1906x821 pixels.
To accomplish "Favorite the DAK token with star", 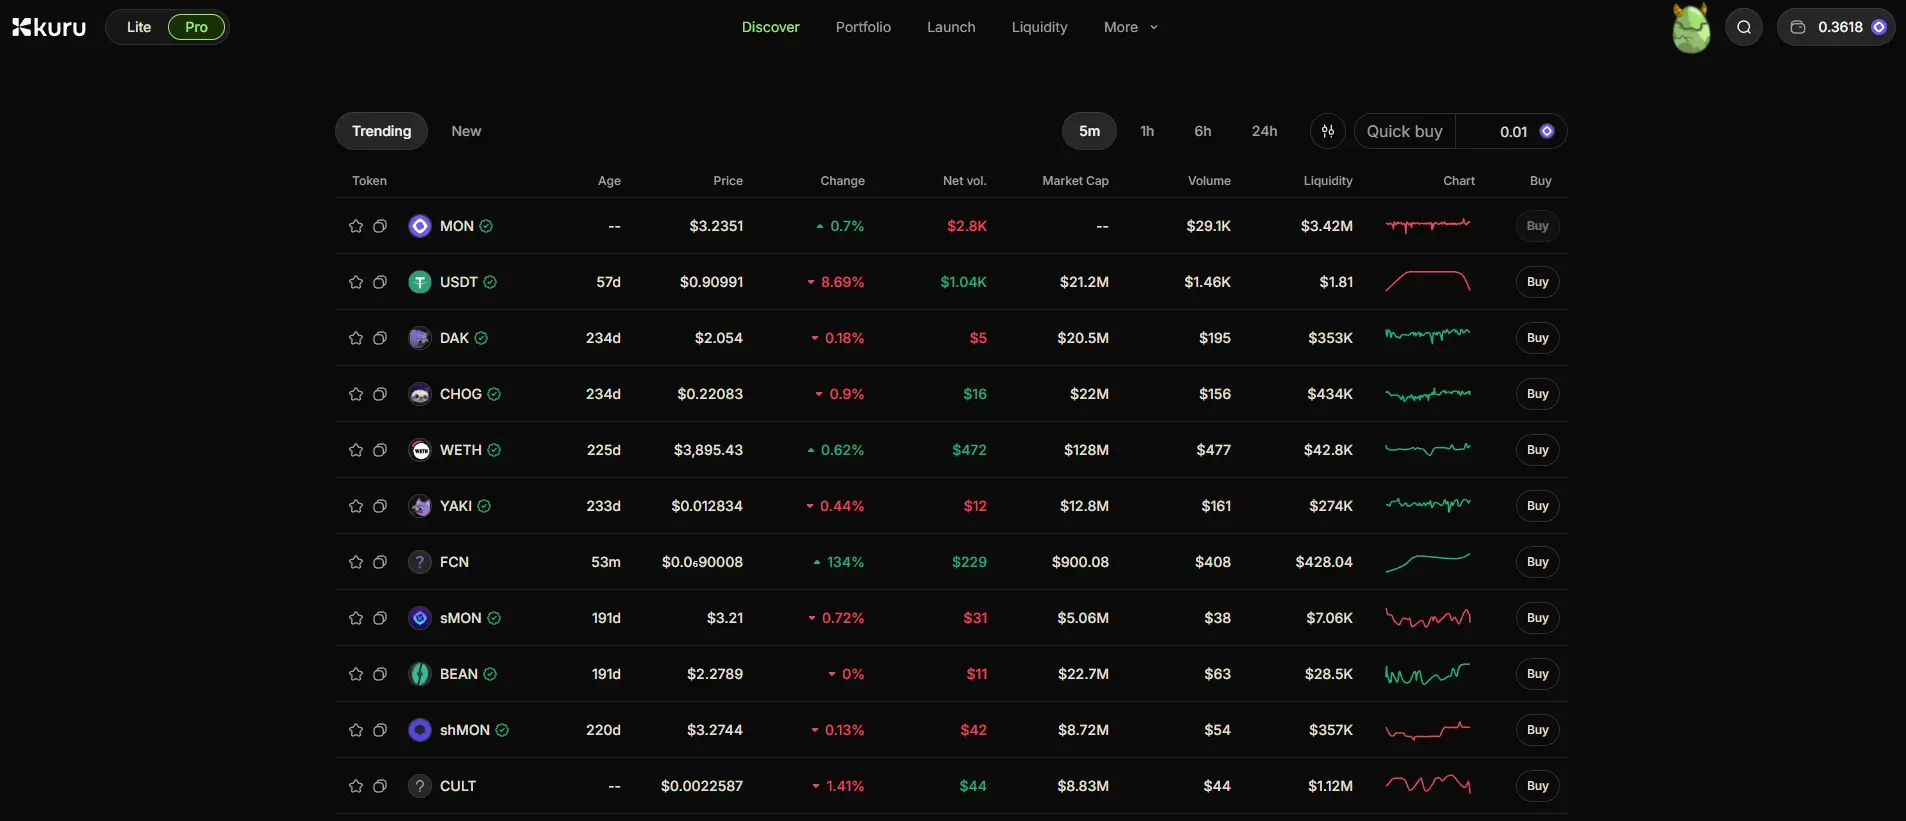I will (x=355, y=338).
